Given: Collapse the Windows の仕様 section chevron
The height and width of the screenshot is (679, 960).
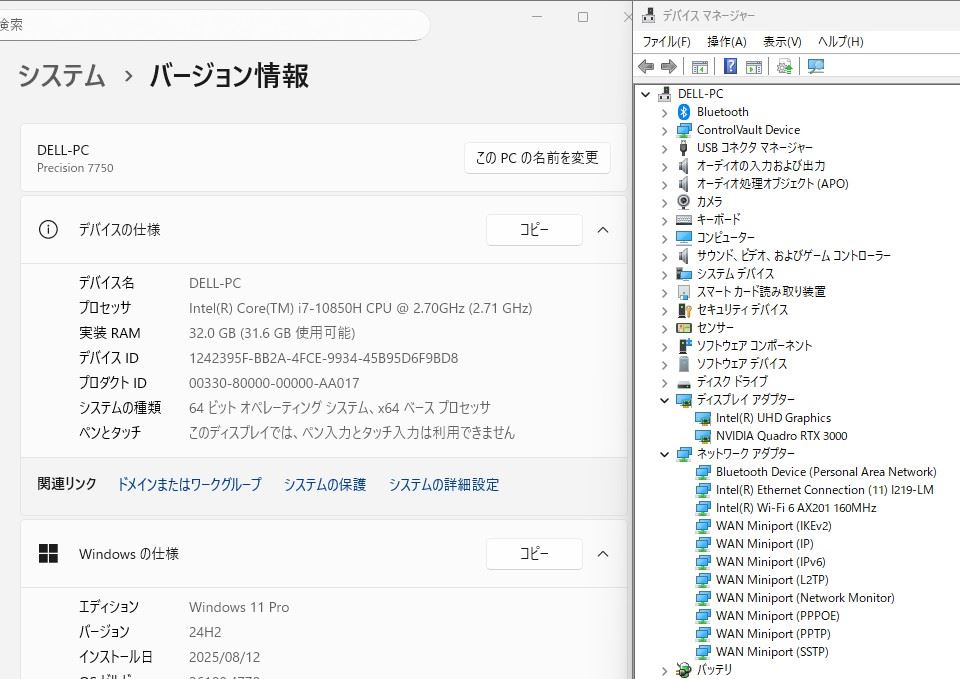Looking at the screenshot, I should pos(603,553).
